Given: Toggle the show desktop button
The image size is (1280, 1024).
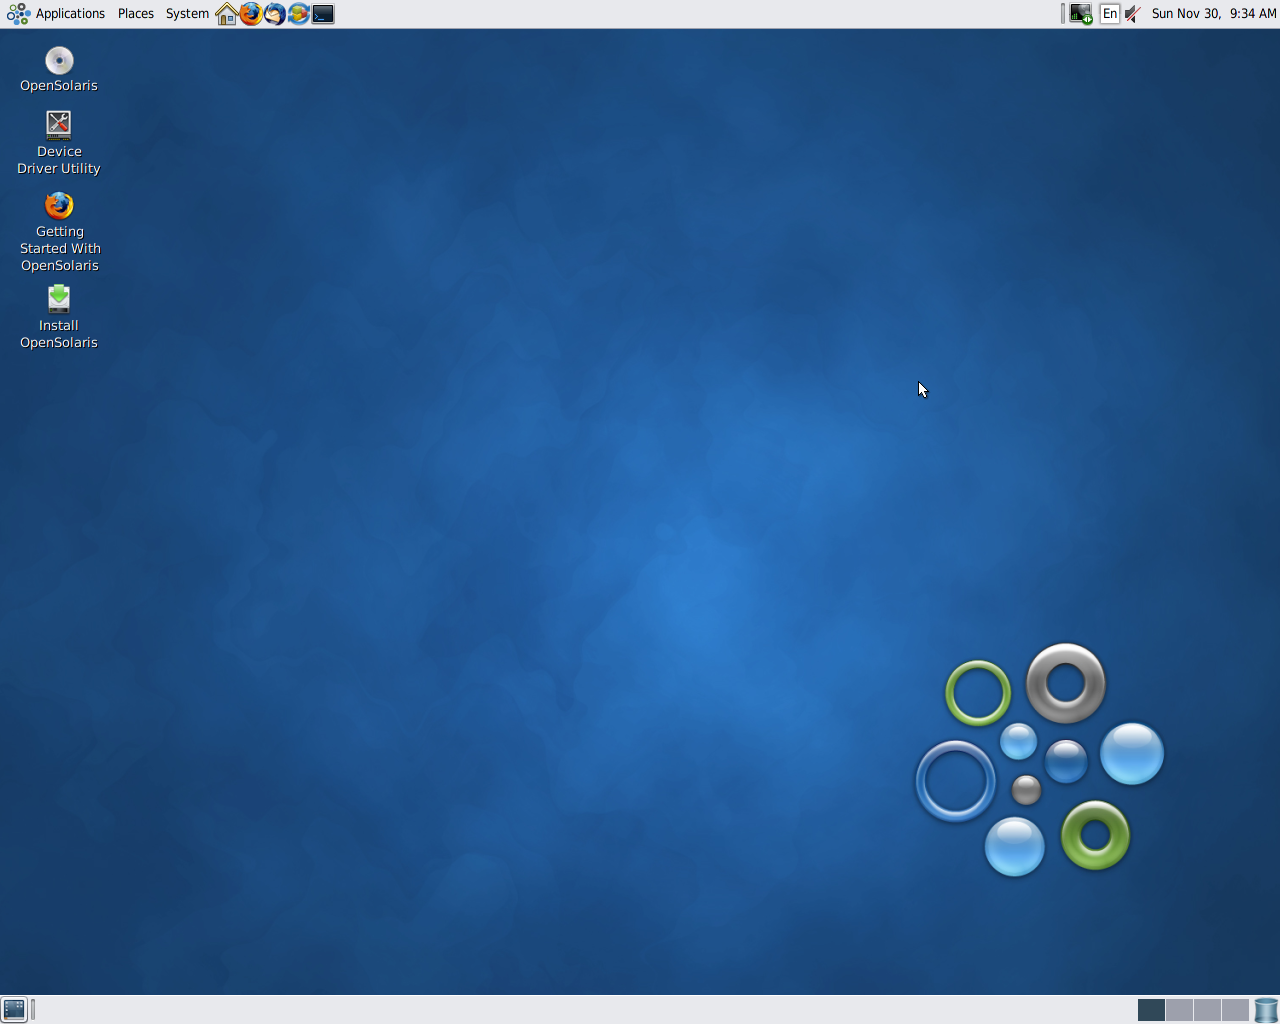Looking at the screenshot, I should [15, 1009].
